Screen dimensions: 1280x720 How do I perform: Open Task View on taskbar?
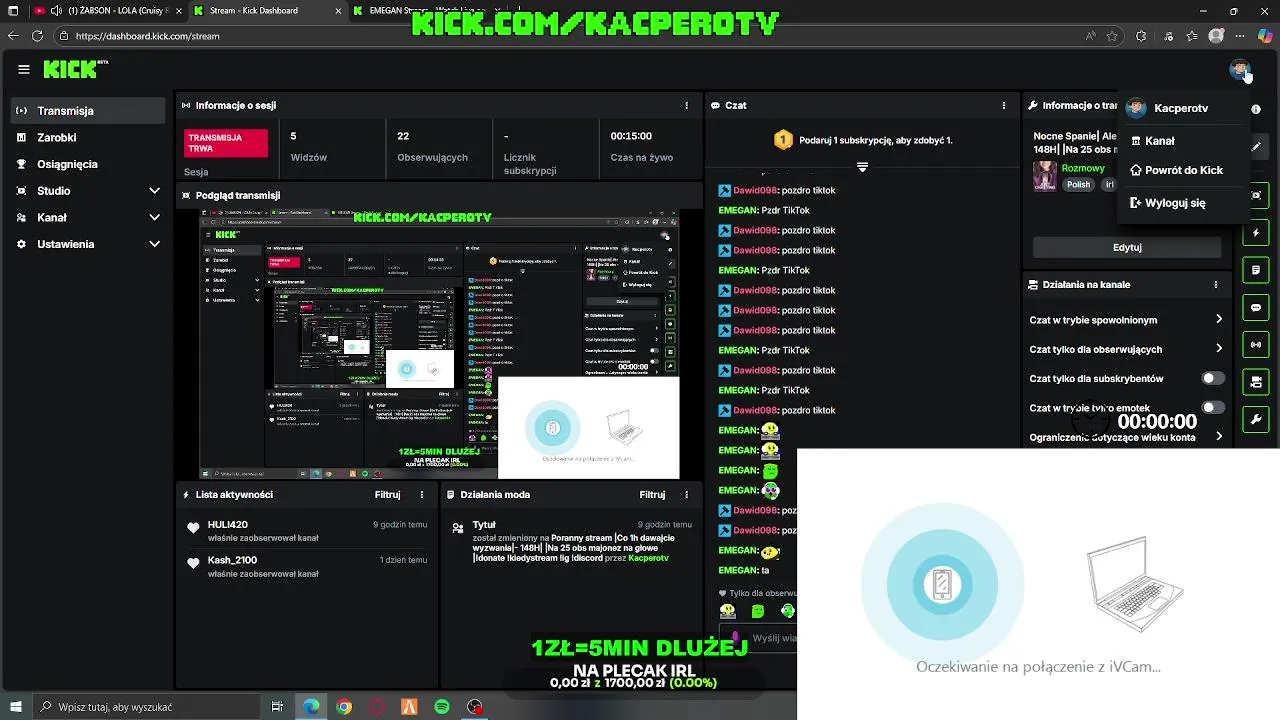click(278, 707)
